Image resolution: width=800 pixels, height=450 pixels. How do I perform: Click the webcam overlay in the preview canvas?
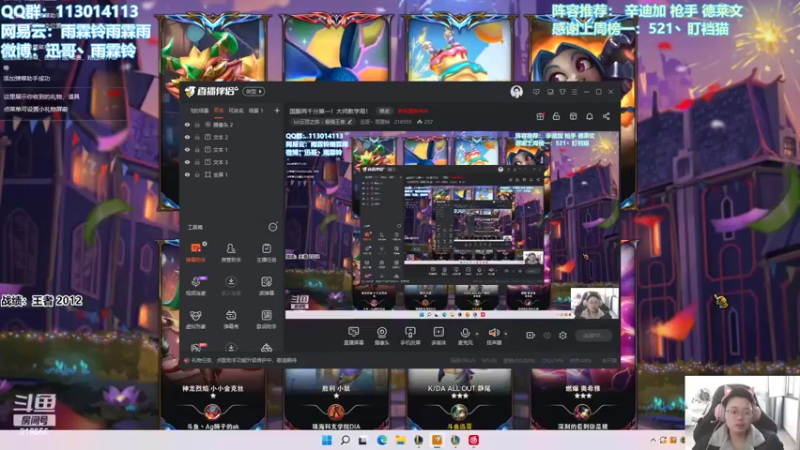click(x=595, y=303)
